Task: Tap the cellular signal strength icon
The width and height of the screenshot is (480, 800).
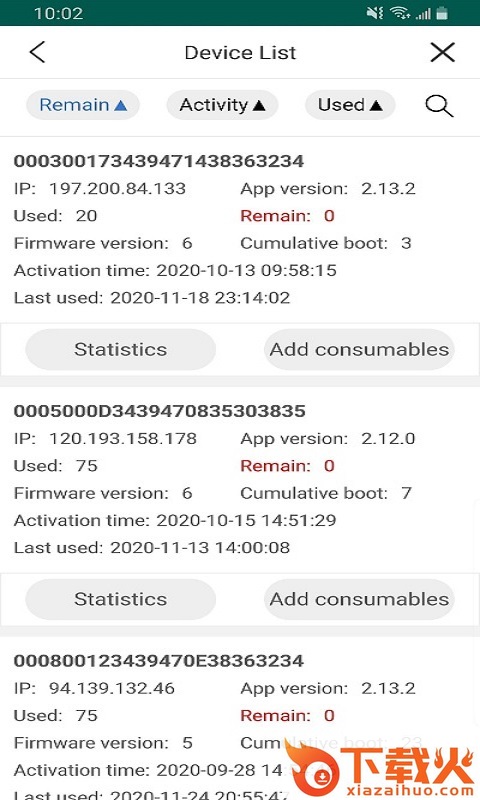Action: (423, 13)
